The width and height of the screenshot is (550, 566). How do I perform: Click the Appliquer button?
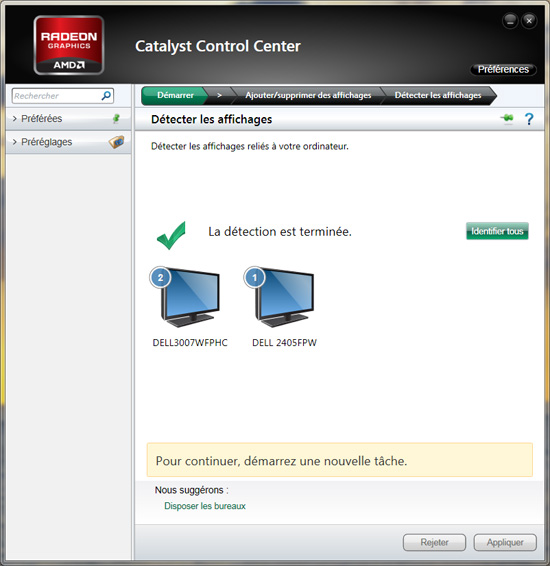click(x=505, y=542)
